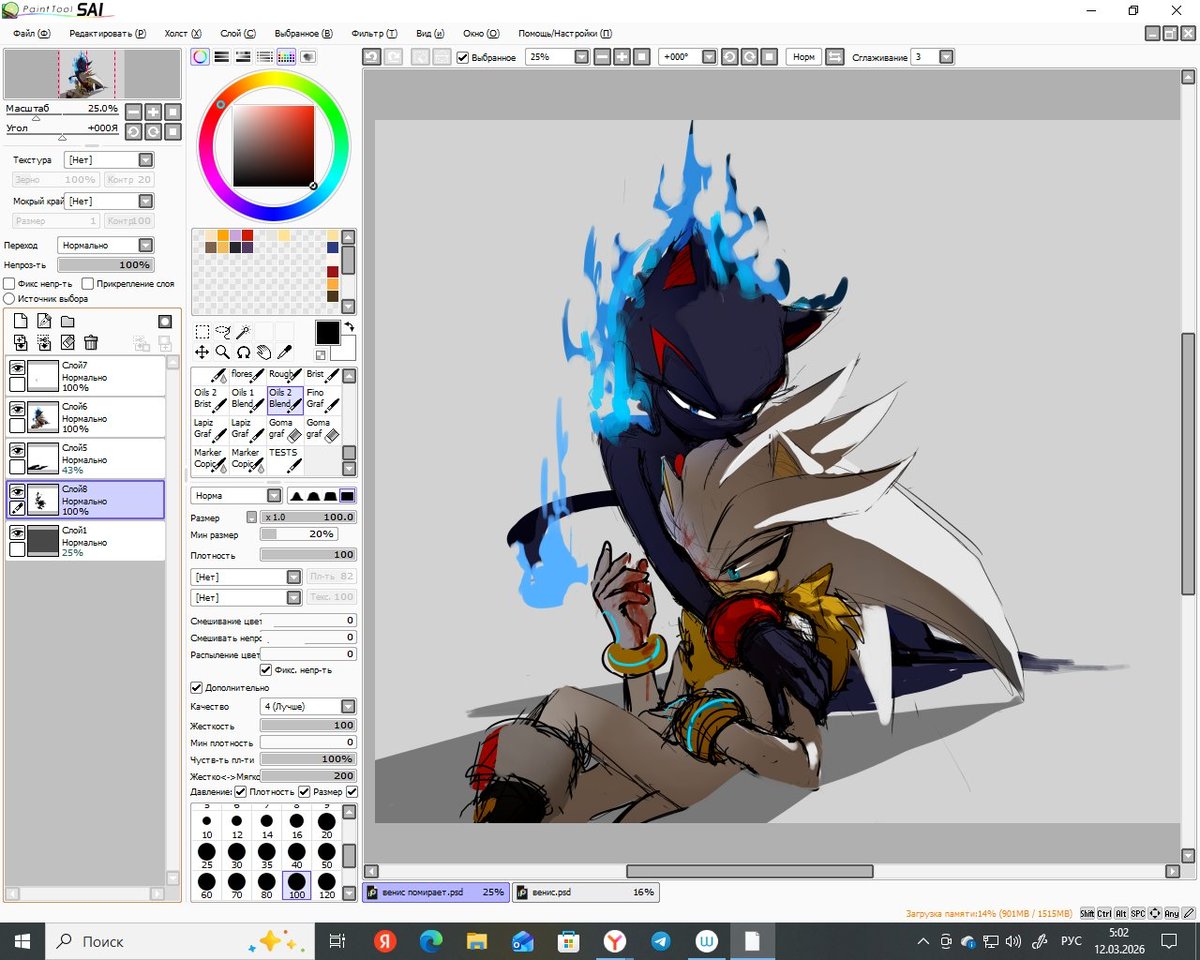Select the flat square brush edge shape

coord(347,496)
